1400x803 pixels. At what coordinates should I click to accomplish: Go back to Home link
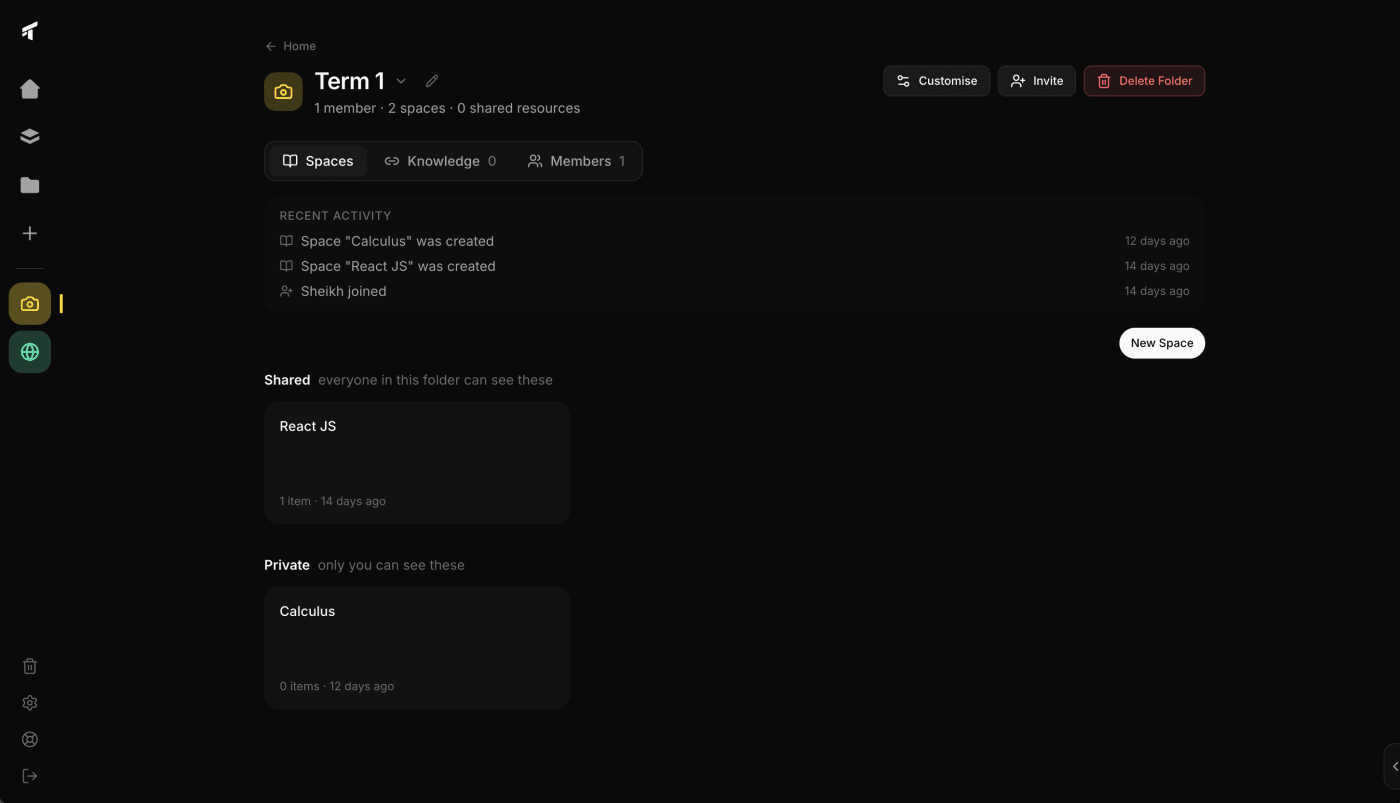(x=291, y=46)
